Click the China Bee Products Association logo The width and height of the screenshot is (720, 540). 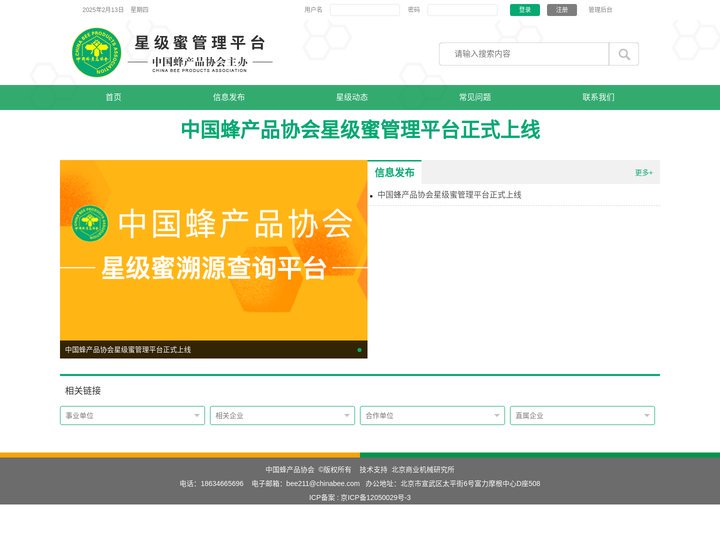click(96, 52)
